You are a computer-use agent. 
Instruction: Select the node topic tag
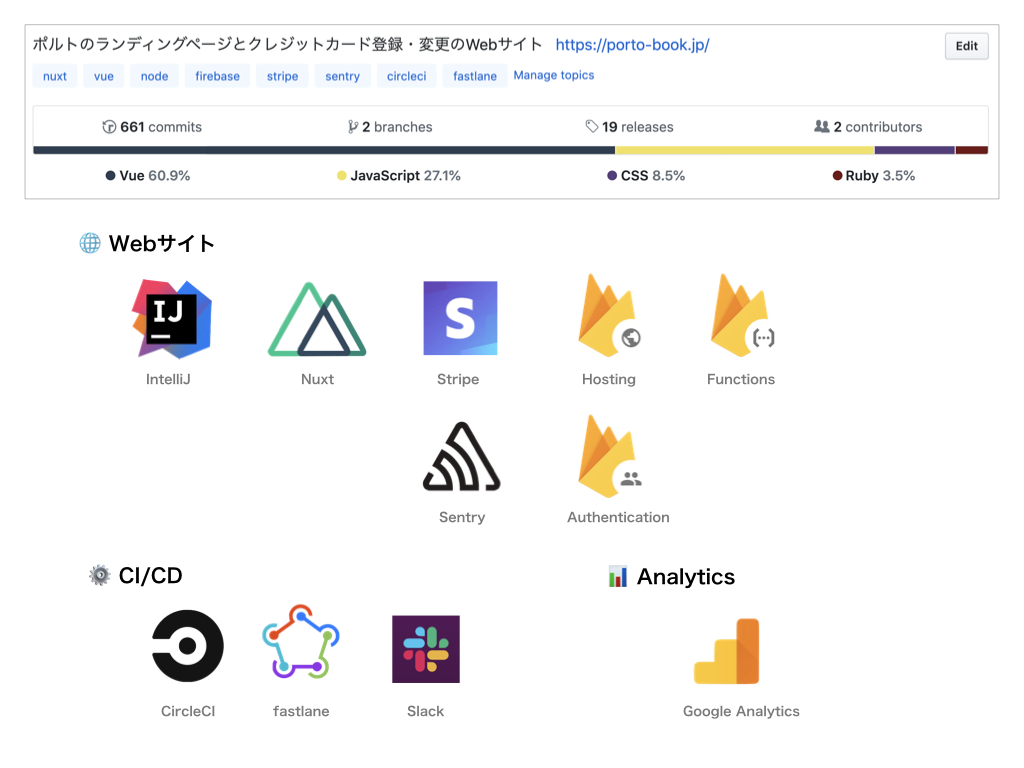coord(155,76)
